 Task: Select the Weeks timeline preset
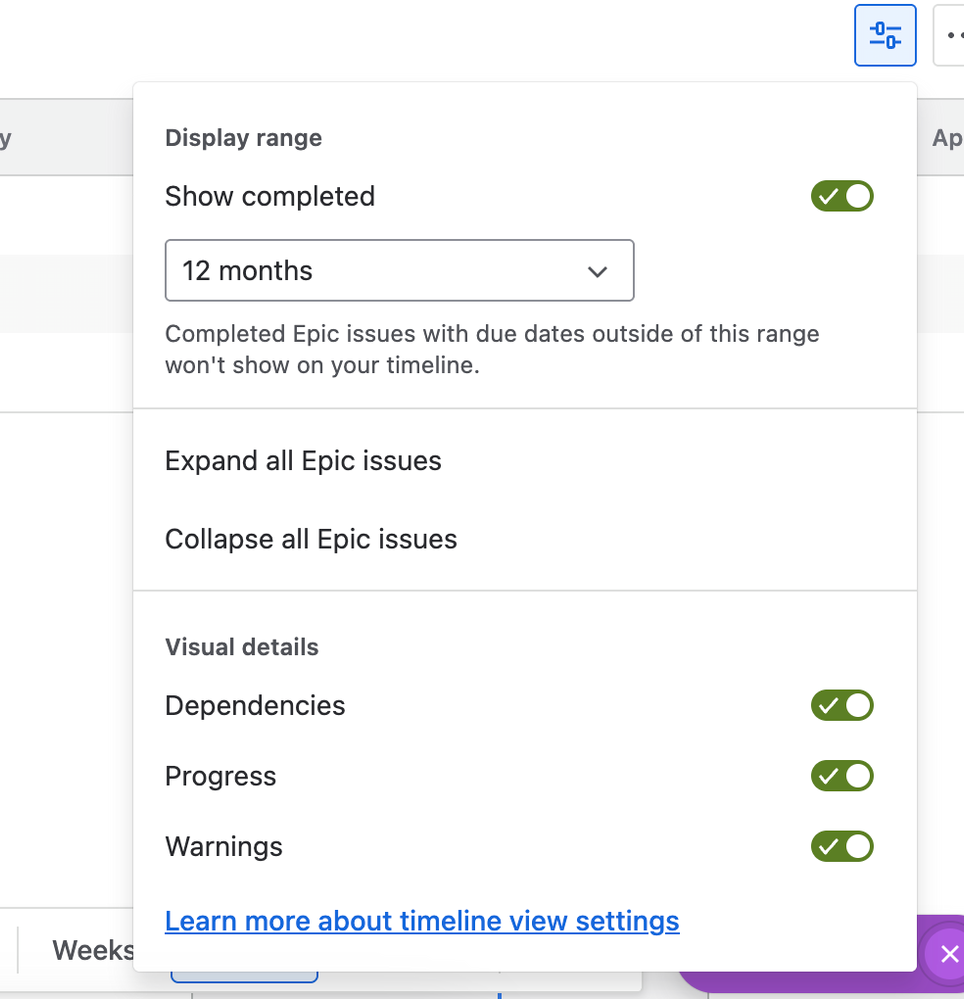point(93,949)
